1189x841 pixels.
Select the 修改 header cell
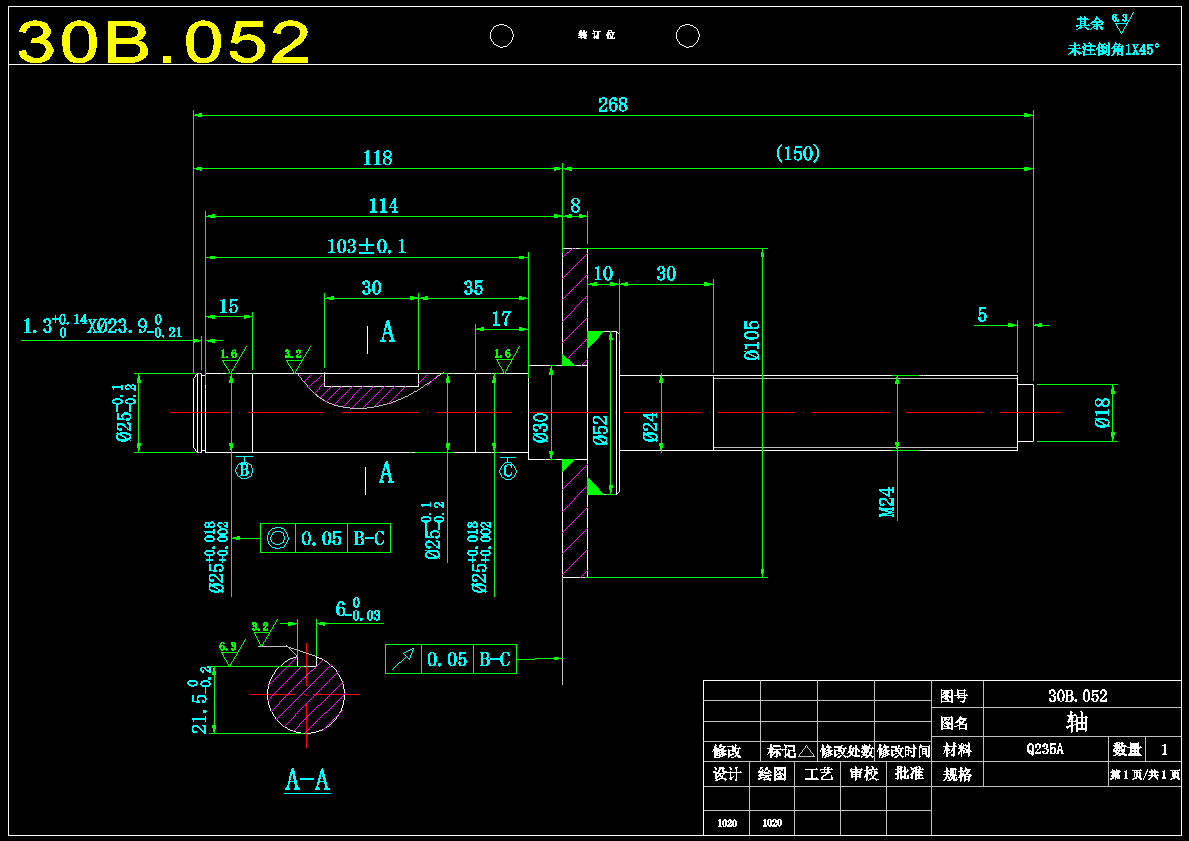pos(732,751)
